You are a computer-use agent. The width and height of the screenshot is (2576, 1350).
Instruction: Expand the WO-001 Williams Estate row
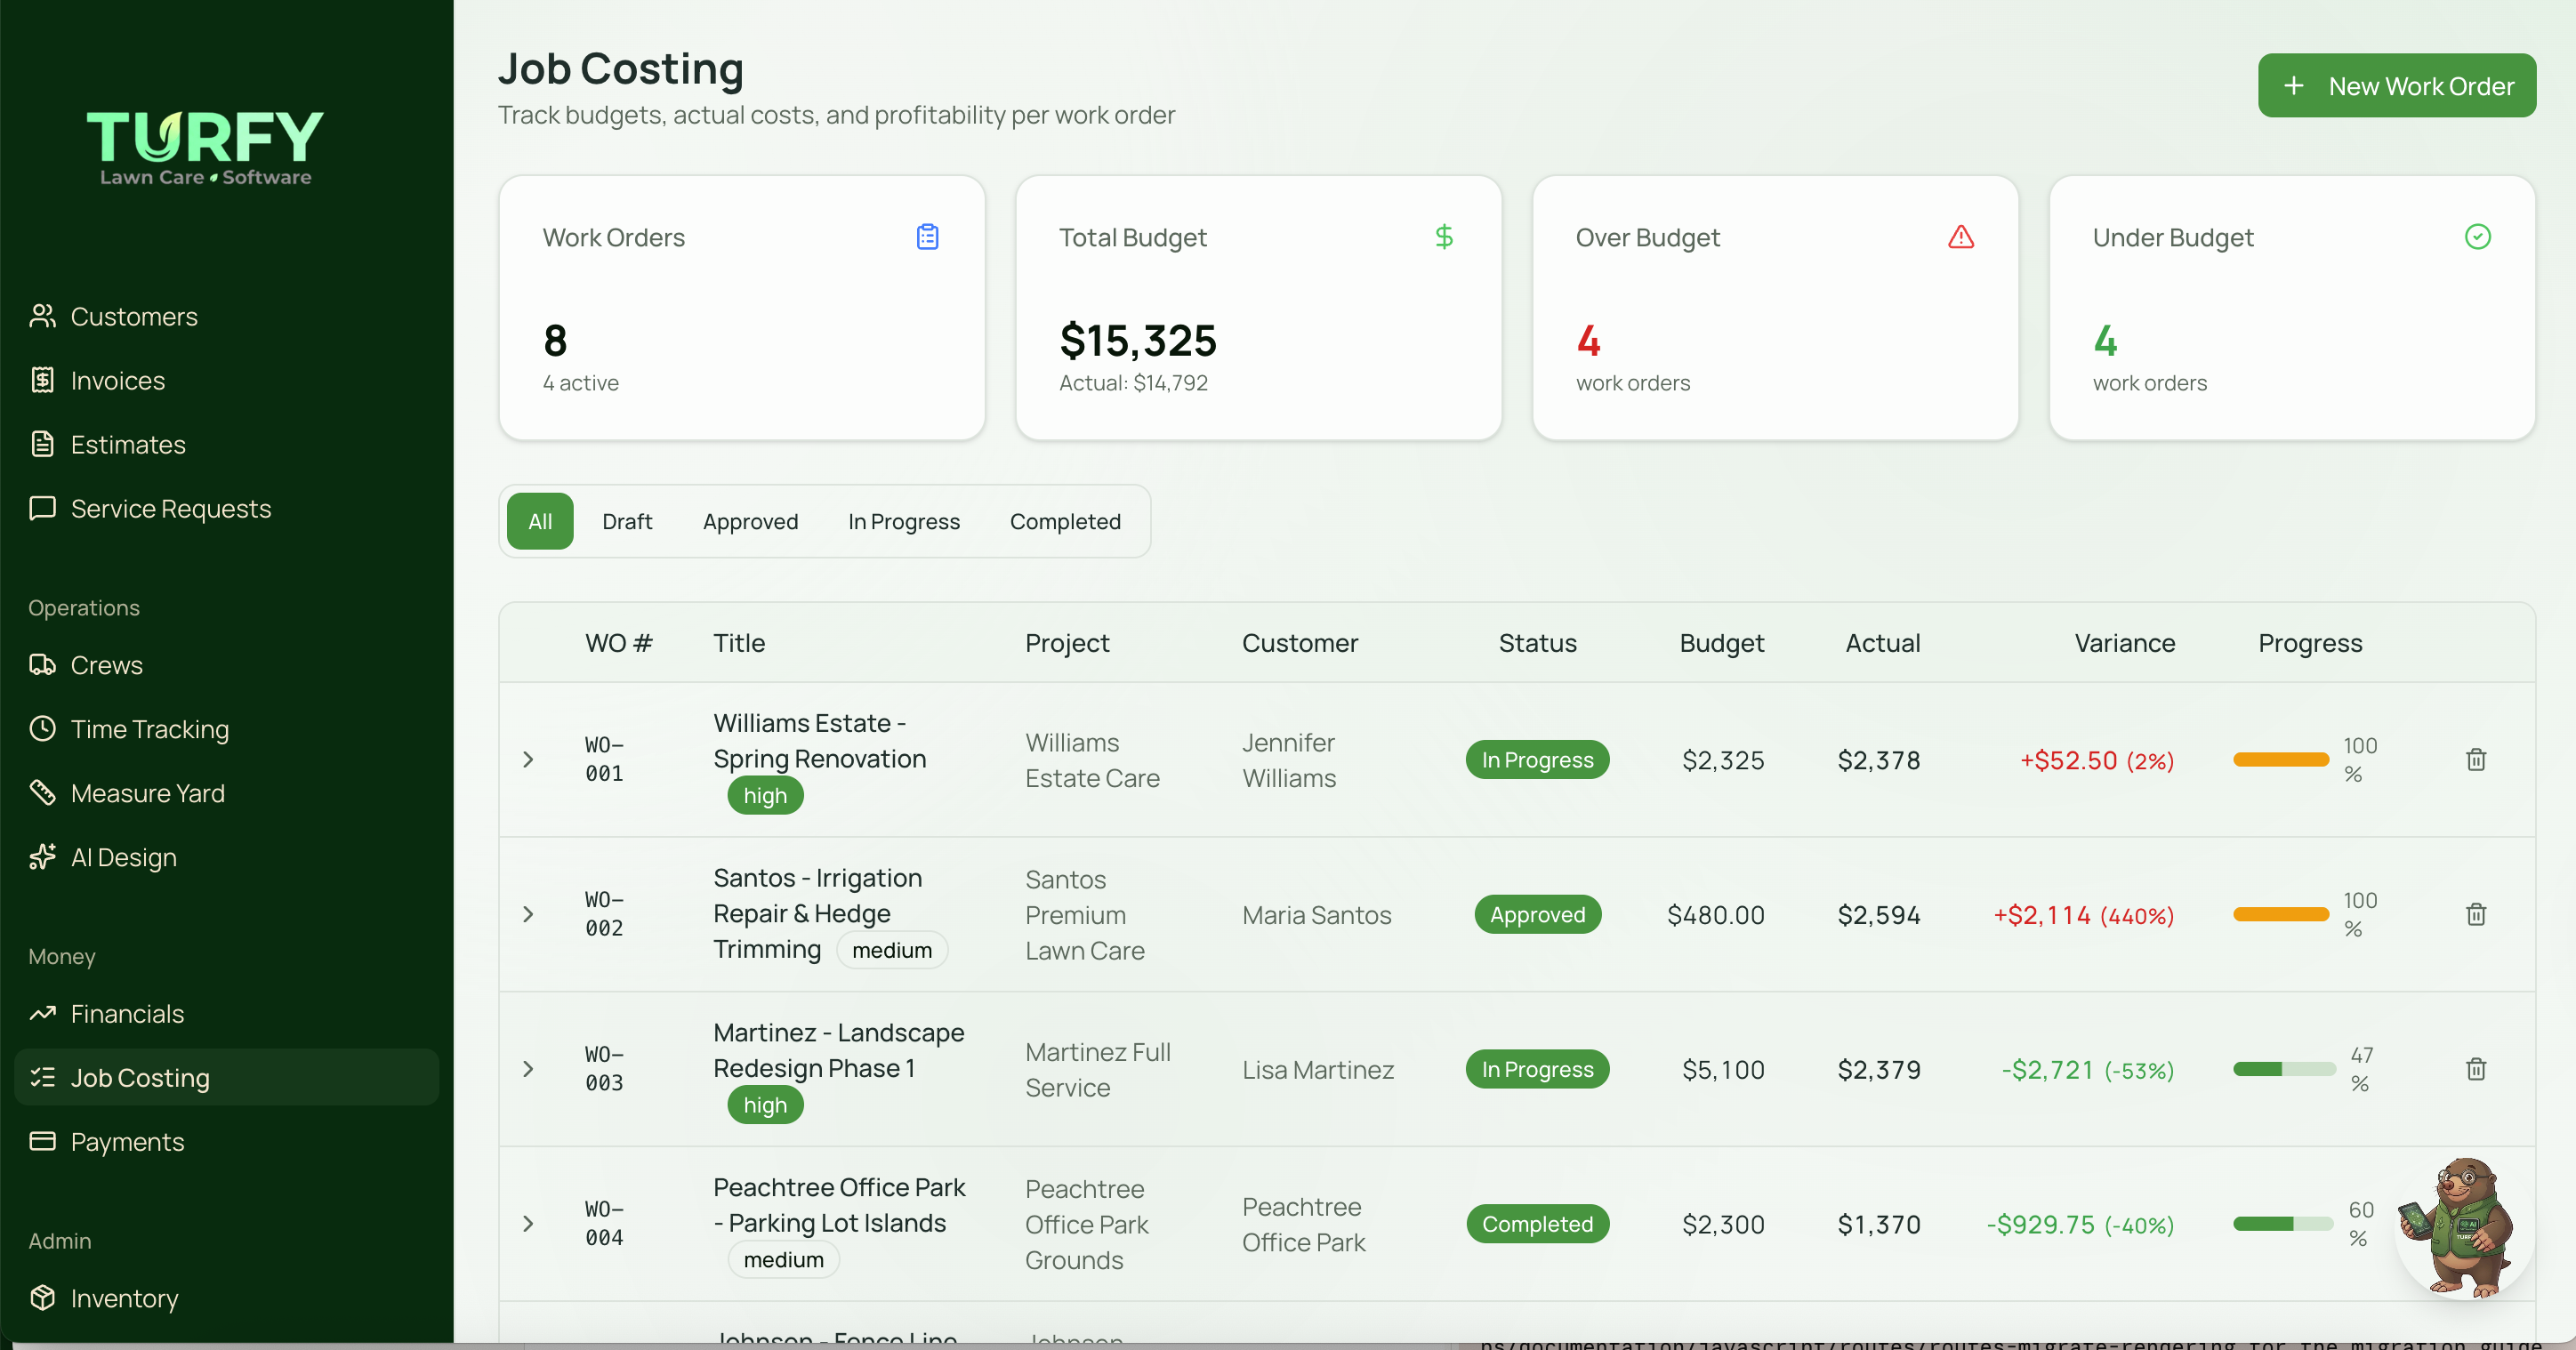tap(528, 760)
